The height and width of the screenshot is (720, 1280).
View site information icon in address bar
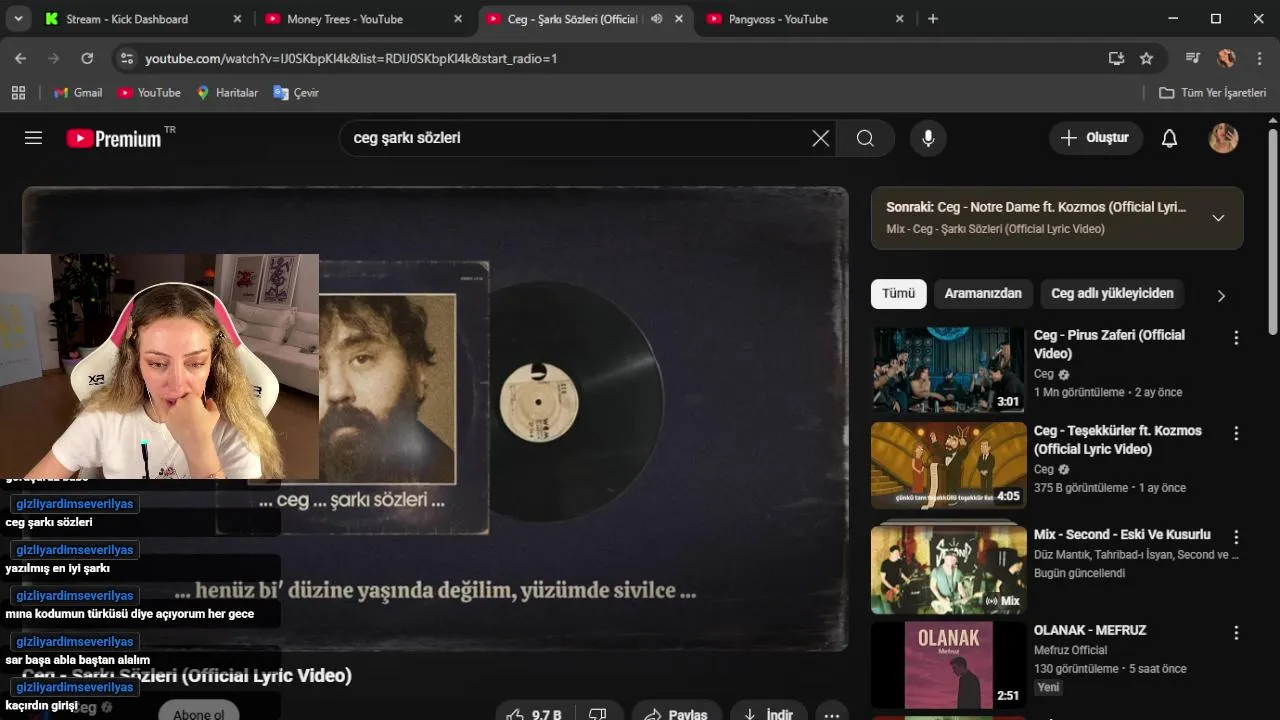pyautogui.click(x=126, y=58)
